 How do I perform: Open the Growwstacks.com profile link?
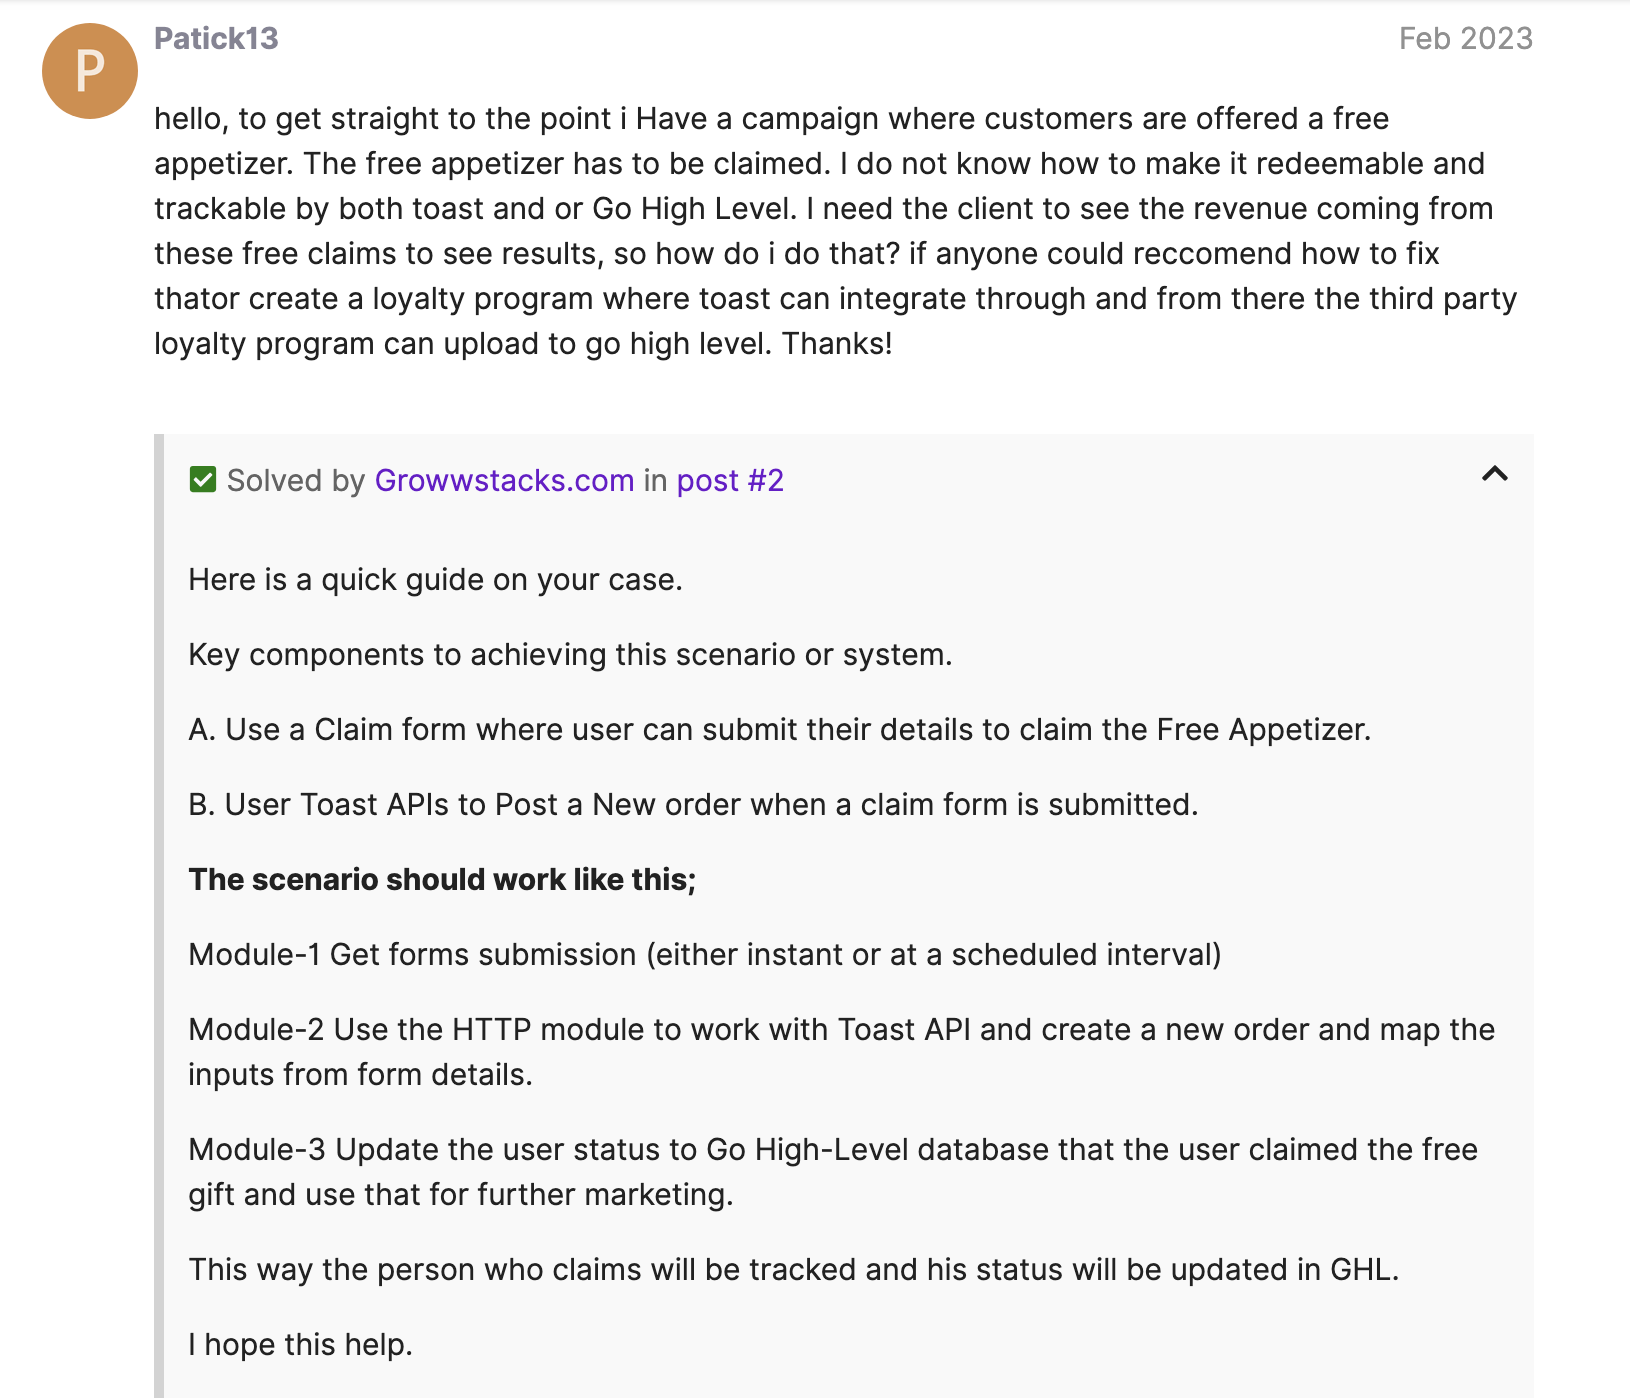pos(504,480)
